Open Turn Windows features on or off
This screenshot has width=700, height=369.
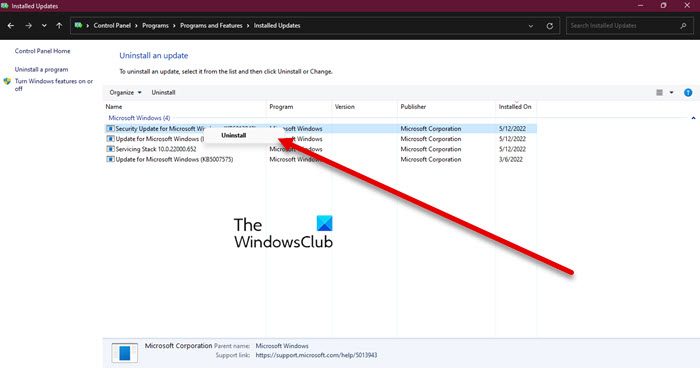[54, 85]
